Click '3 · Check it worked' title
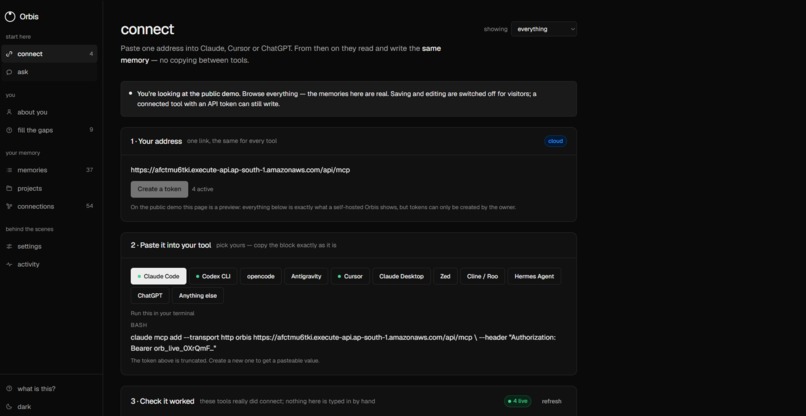806x416 pixels. click(x=162, y=401)
